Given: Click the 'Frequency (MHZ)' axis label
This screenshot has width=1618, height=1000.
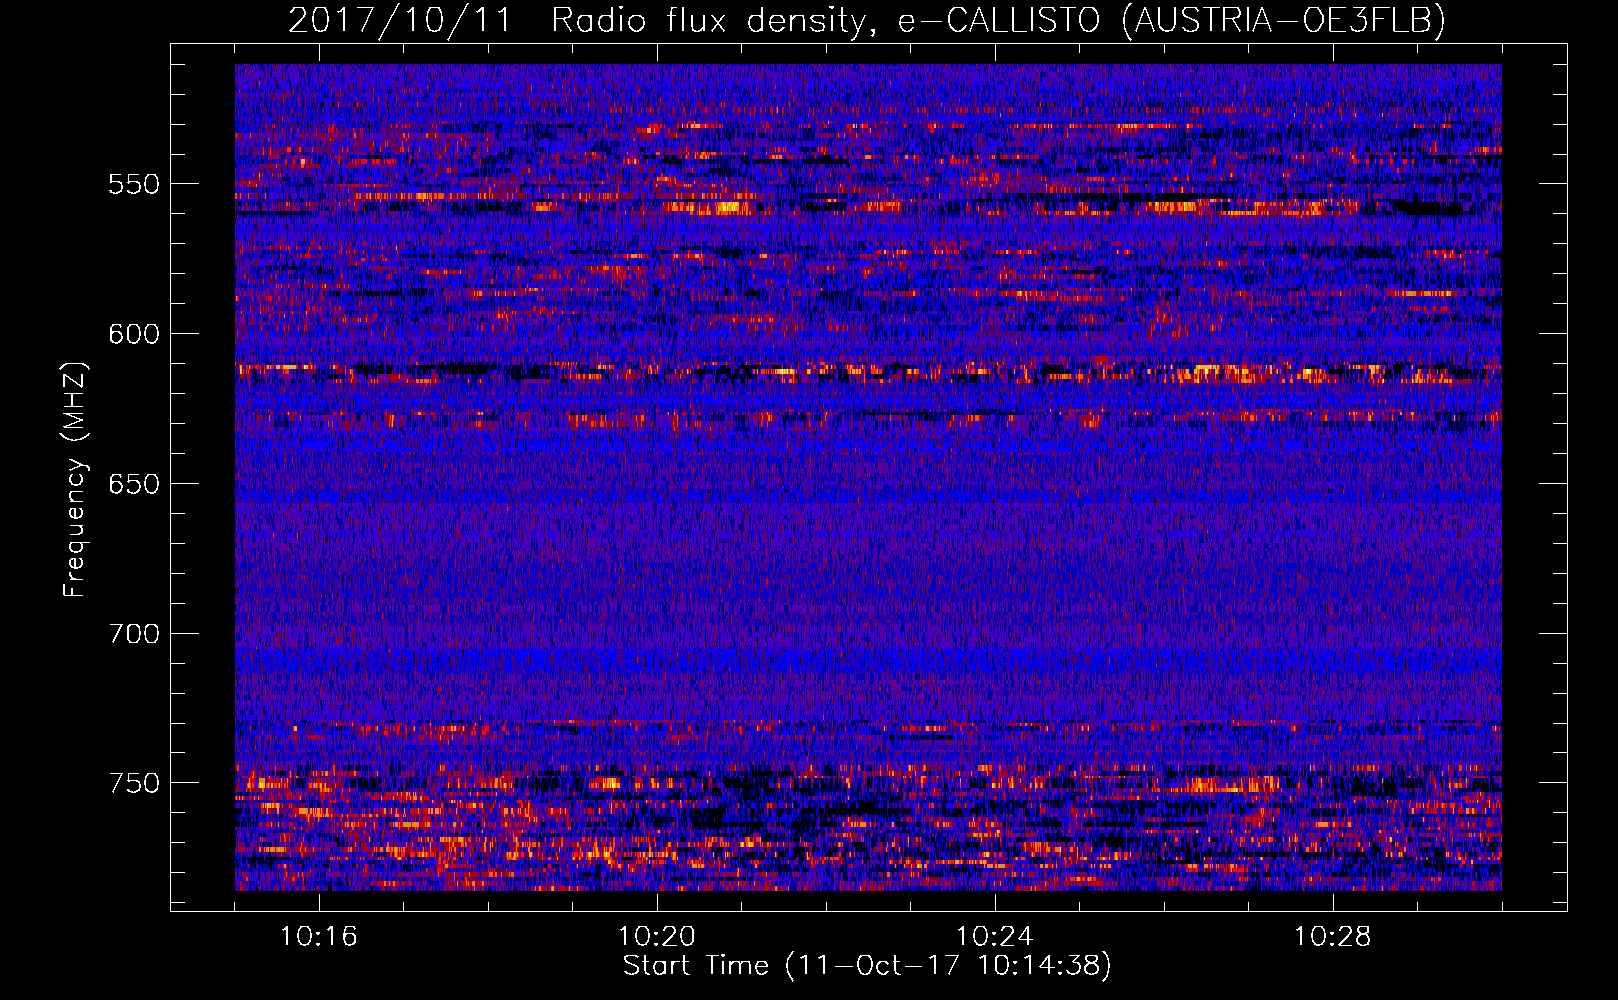Looking at the screenshot, I should coord(75,480).
